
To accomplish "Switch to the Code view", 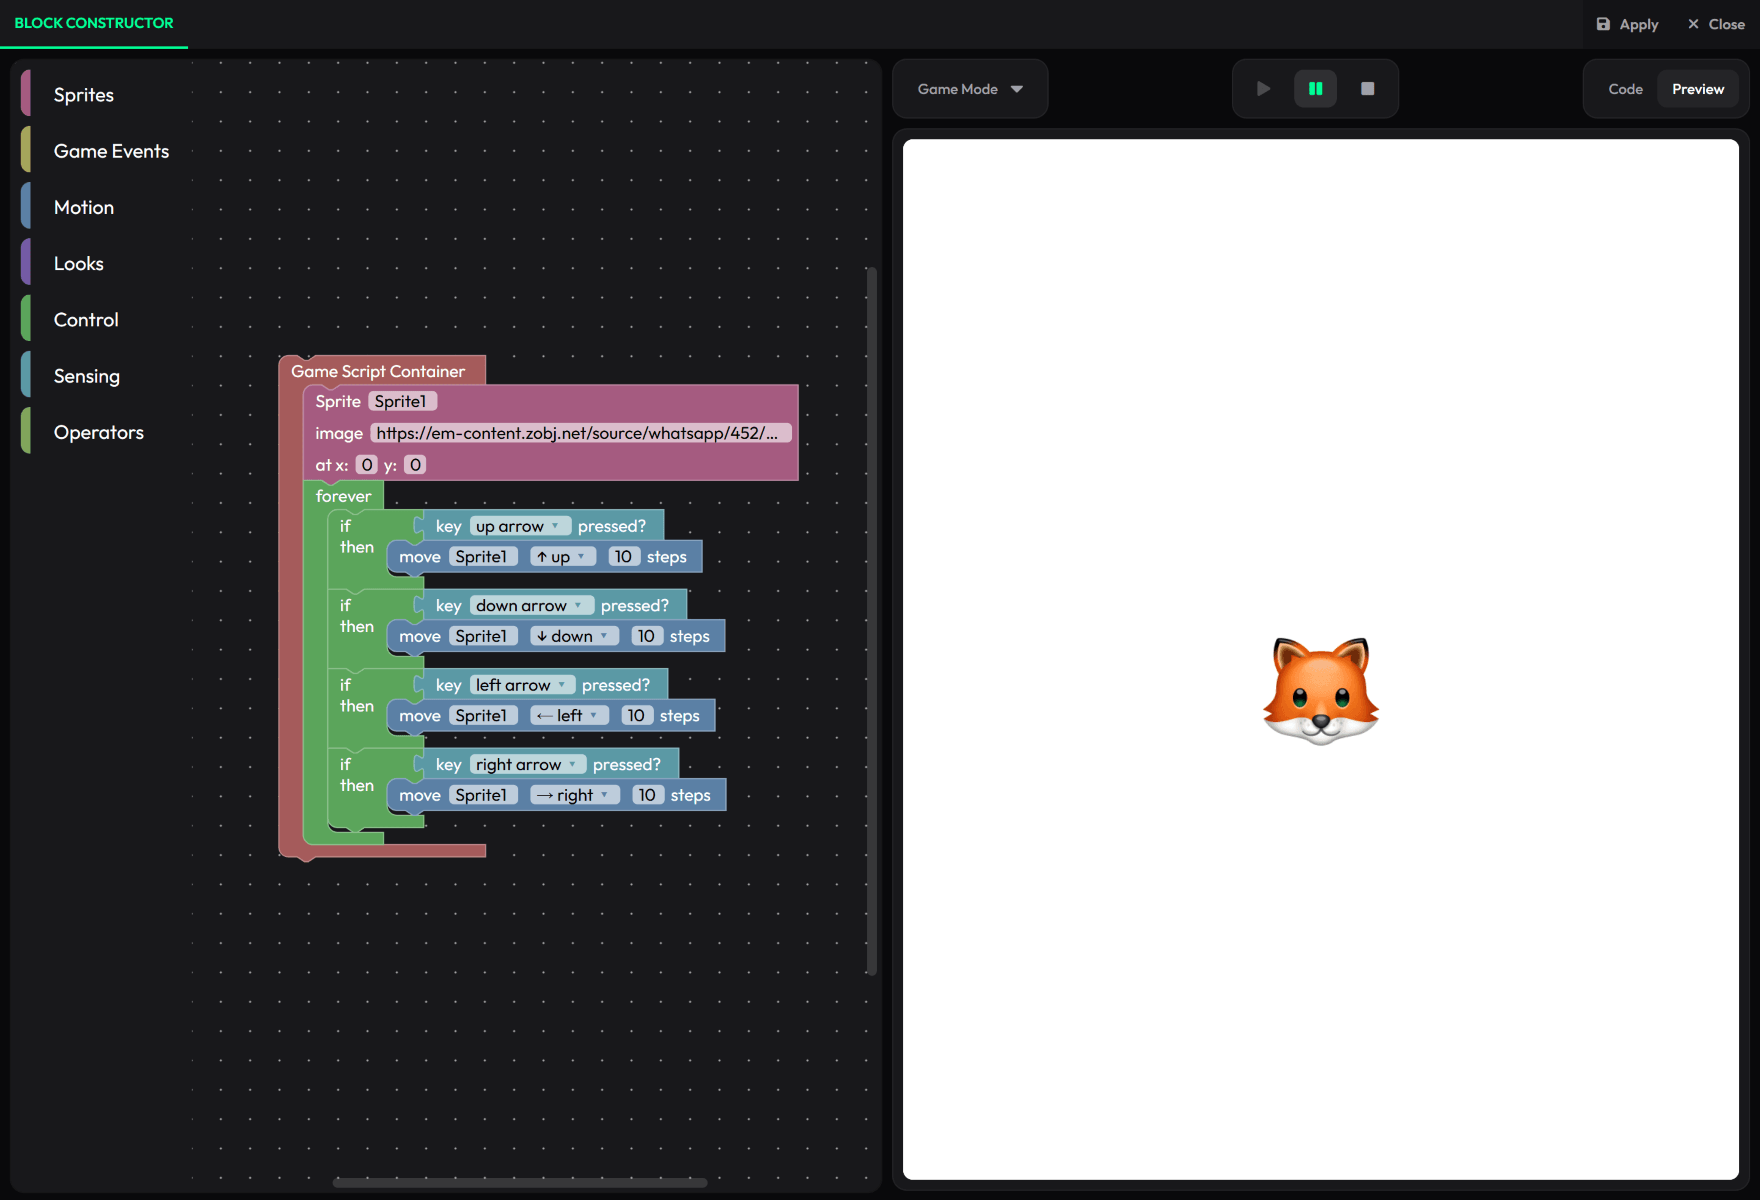I will (1625, 89).
